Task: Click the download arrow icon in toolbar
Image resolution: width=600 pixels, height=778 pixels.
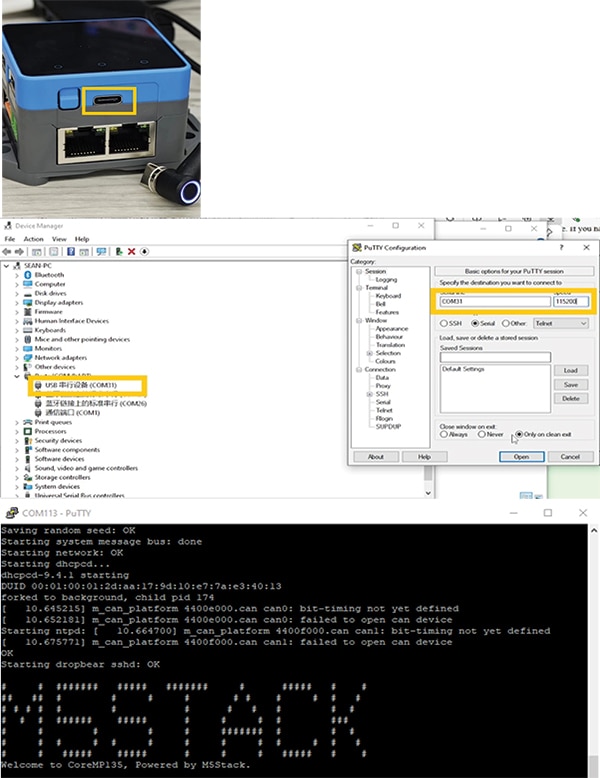Action: 144,252
